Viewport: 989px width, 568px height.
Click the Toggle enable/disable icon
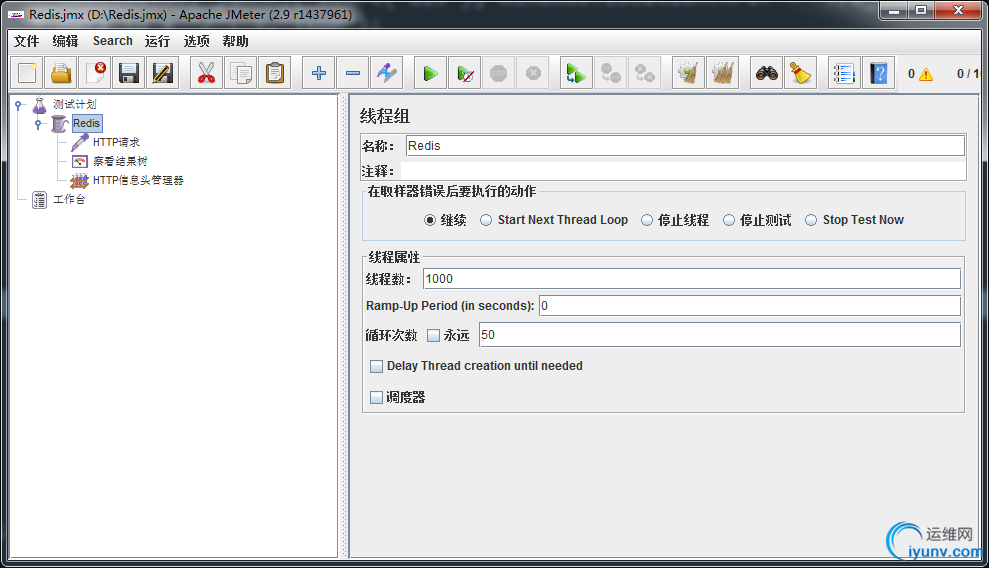387,73
